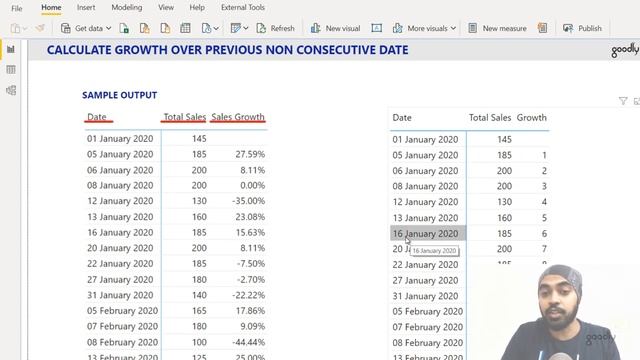
Task: Click the Sales Growth header in sample
Action: [238, 117]
